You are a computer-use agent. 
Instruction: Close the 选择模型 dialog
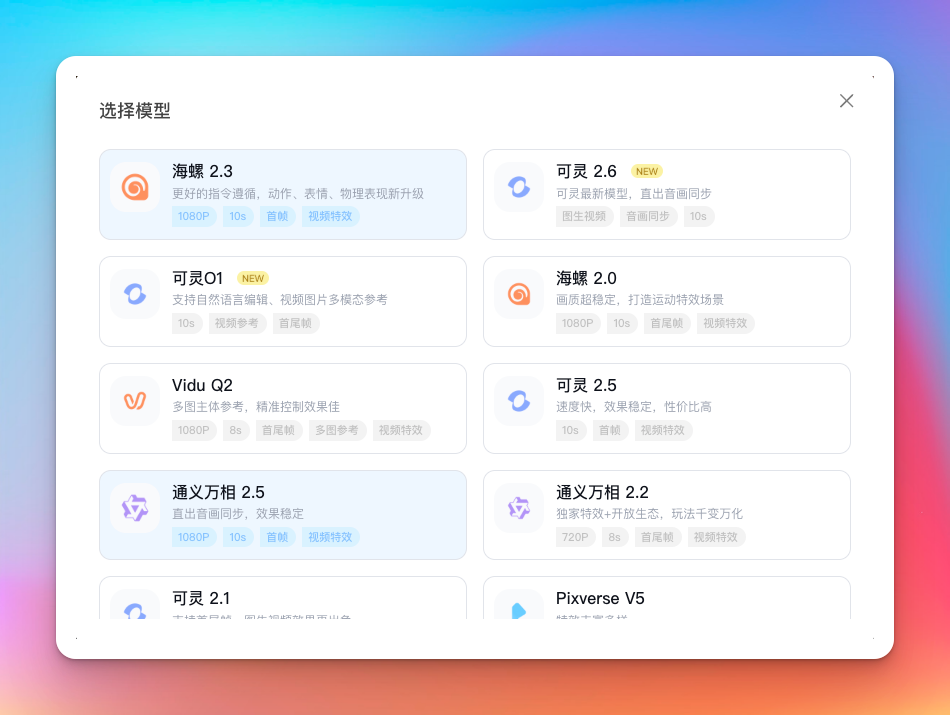(846, 101)
